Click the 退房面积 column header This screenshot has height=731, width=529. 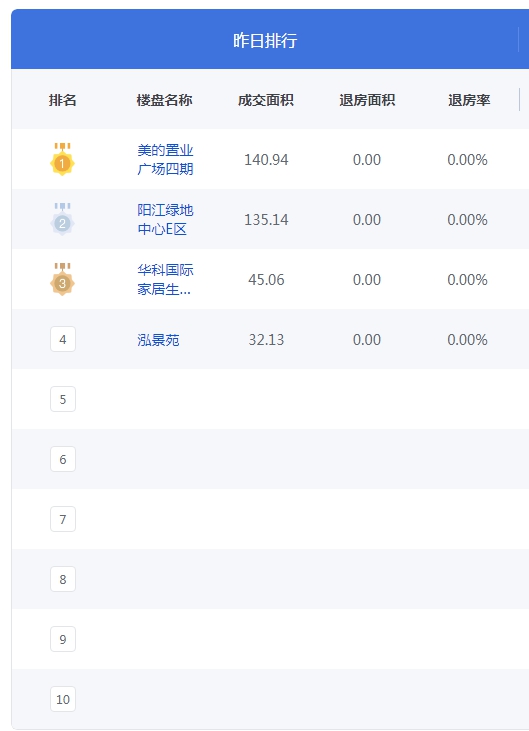367,100
